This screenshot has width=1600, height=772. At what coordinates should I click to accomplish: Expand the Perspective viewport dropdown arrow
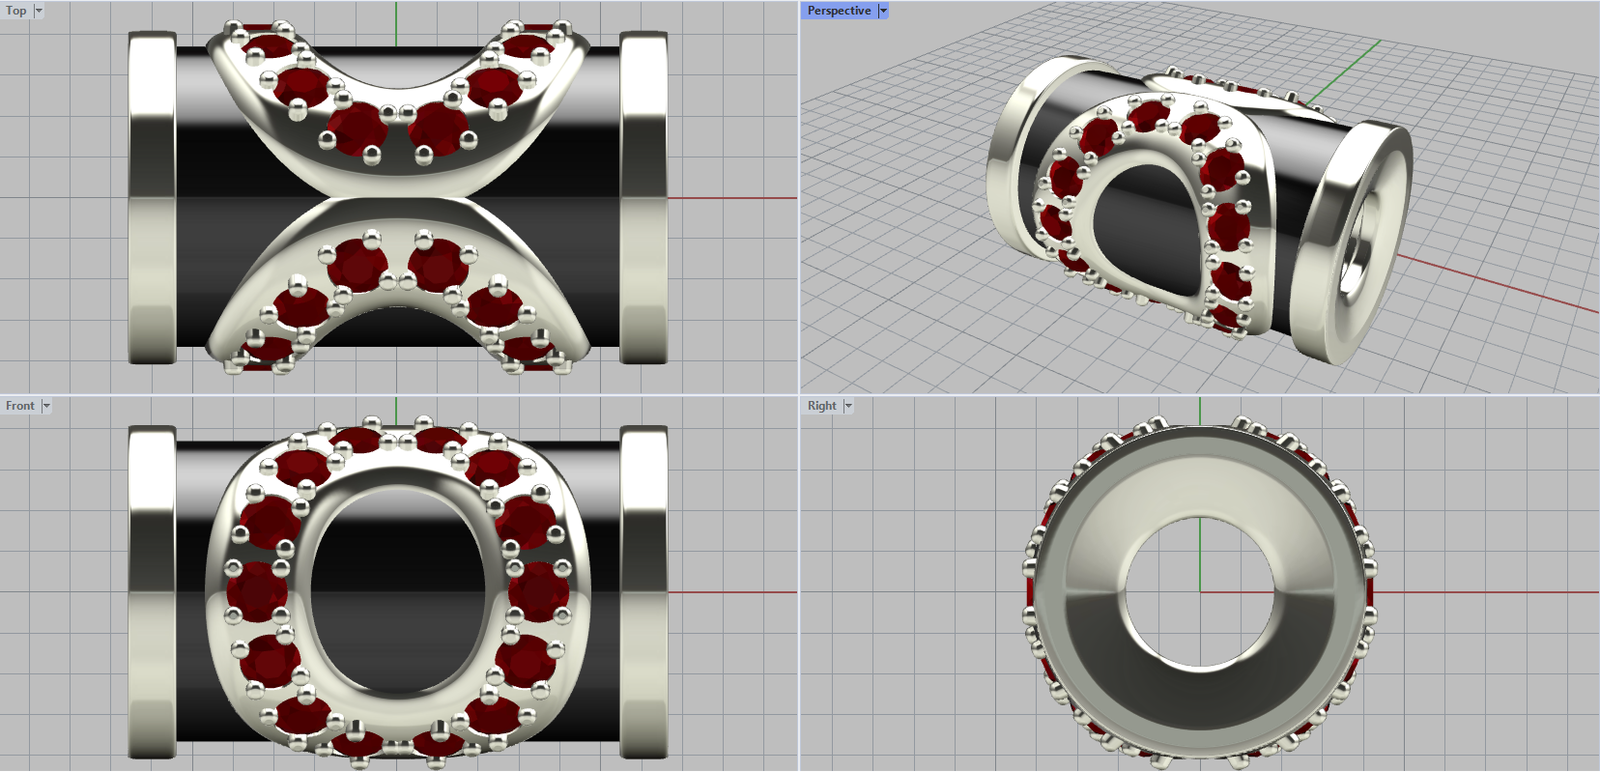[883, 11]
